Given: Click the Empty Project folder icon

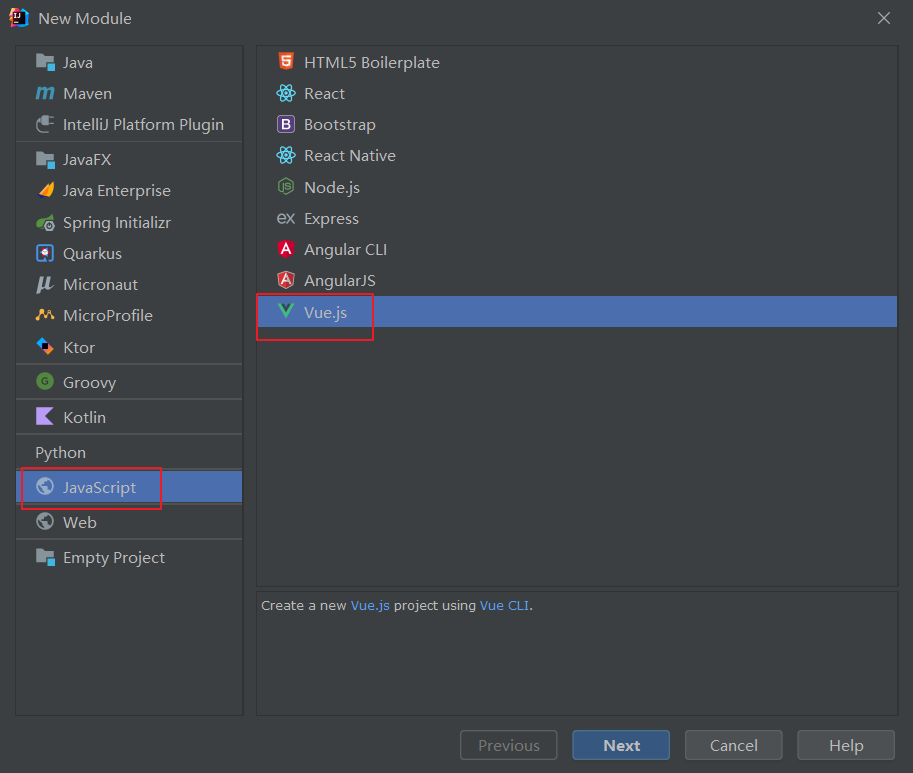Looking at the screenshot, I should pyautogui.click(x=45, y=557).
